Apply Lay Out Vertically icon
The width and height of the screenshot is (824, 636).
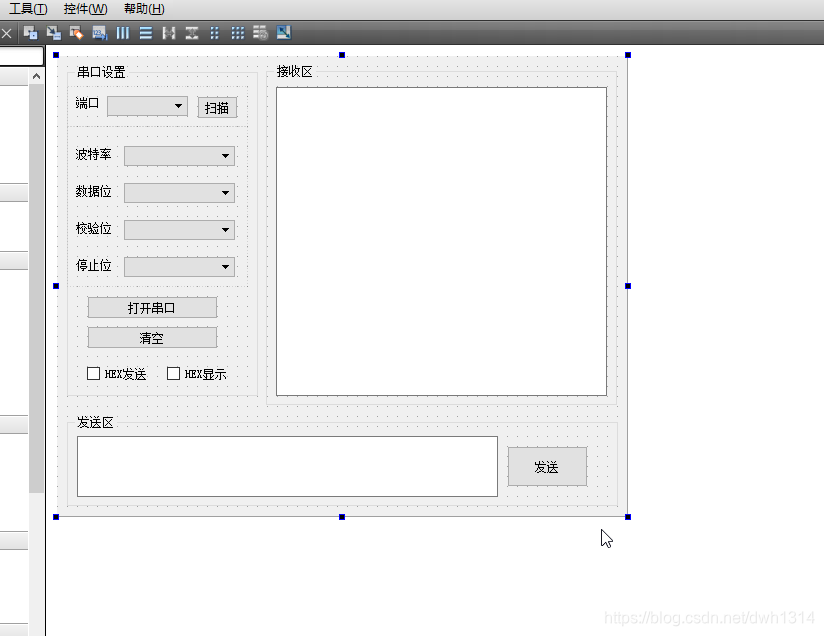click(x=146, y=33)
